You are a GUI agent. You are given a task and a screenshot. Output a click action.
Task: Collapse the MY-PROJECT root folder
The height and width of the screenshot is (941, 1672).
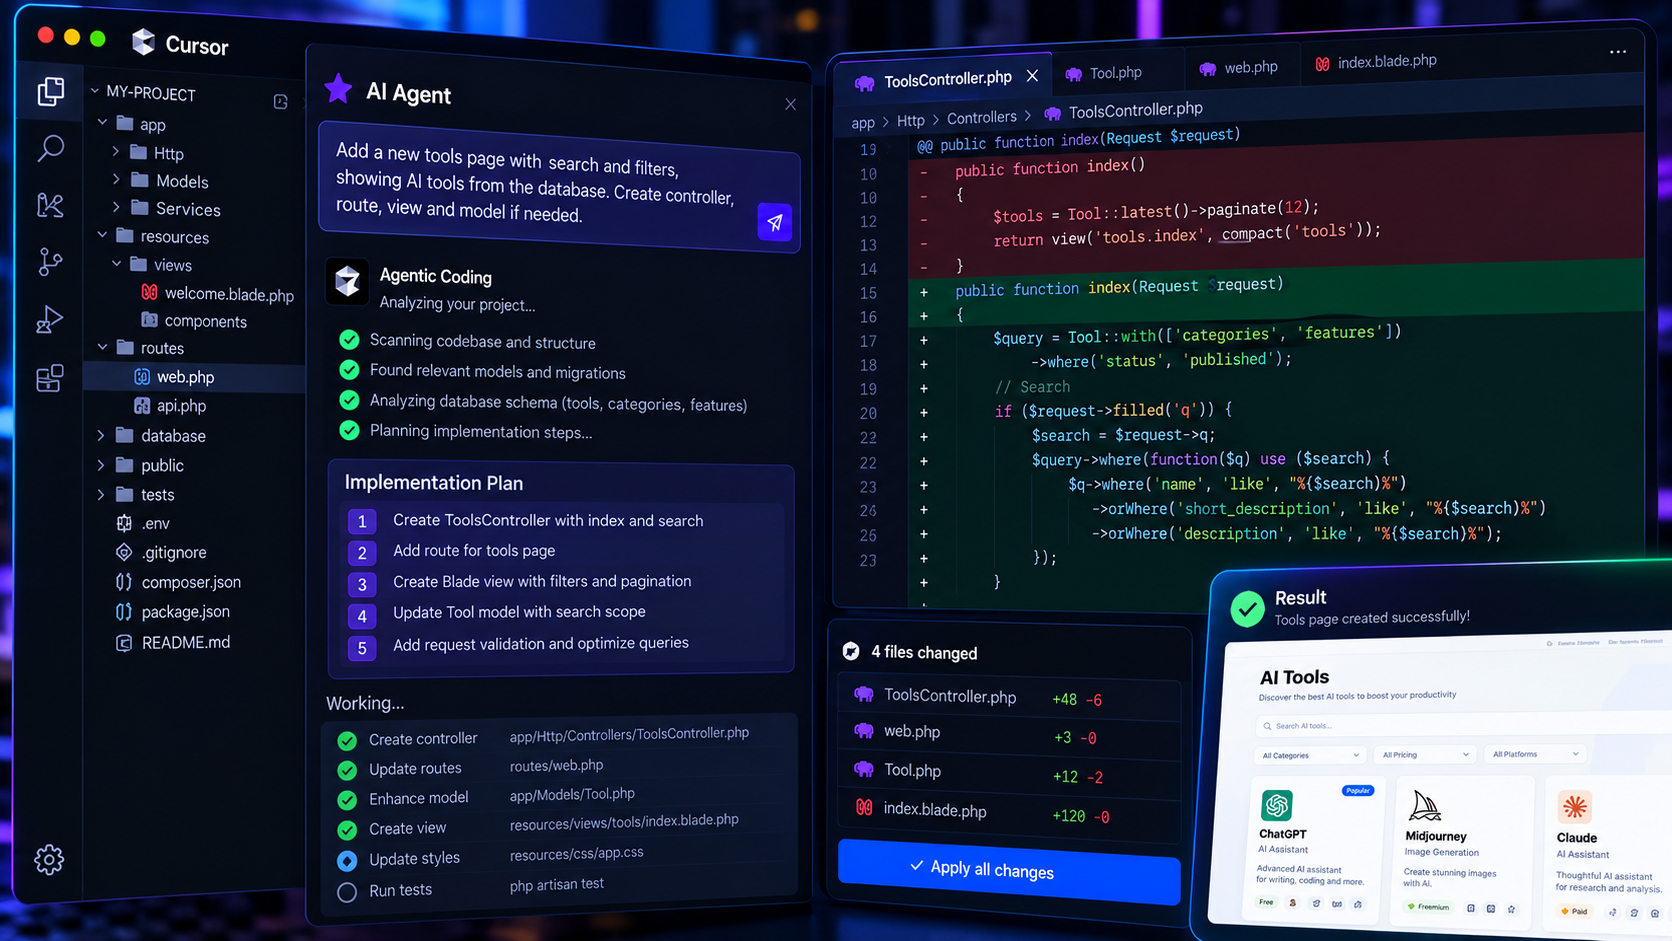[96, 91]
